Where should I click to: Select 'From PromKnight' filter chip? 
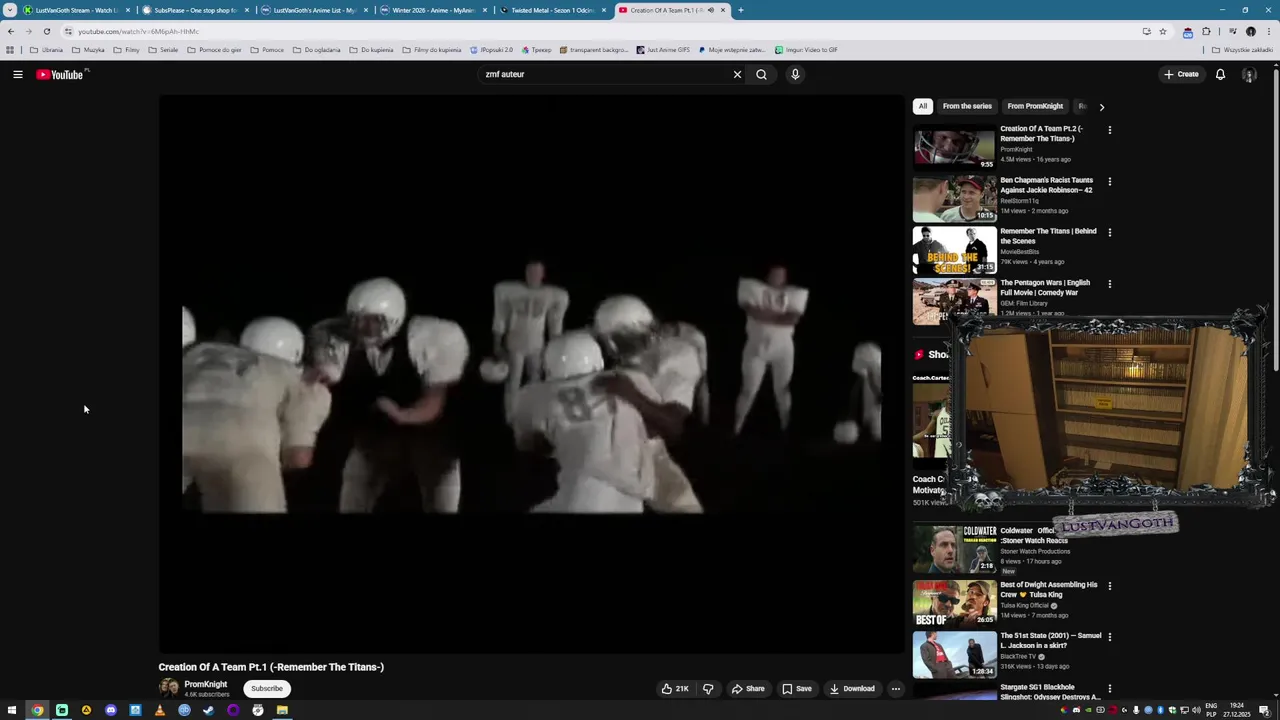coord(1035,106)
